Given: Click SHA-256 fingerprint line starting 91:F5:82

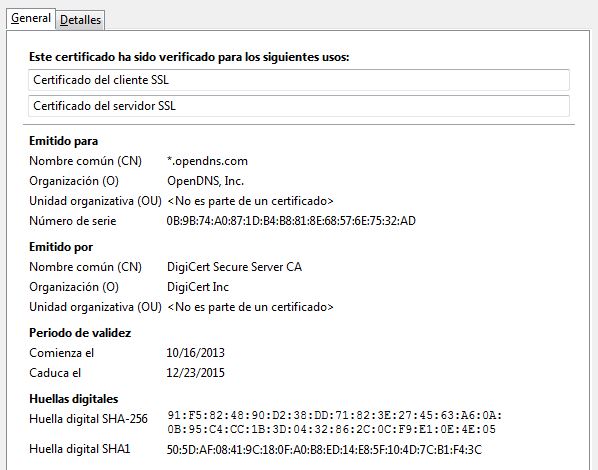Looking at the screenshot, I should click(x=335, y=415).
